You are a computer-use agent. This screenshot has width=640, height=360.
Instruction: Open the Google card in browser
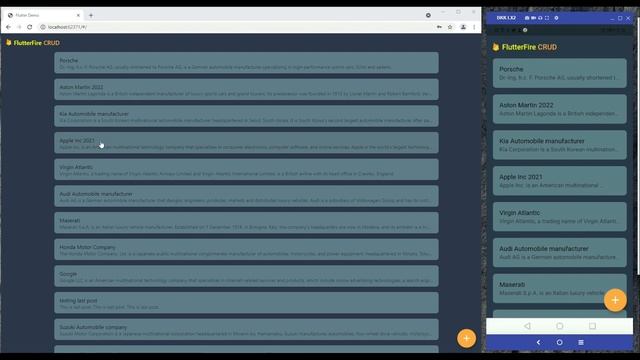[x=246, y=276]
